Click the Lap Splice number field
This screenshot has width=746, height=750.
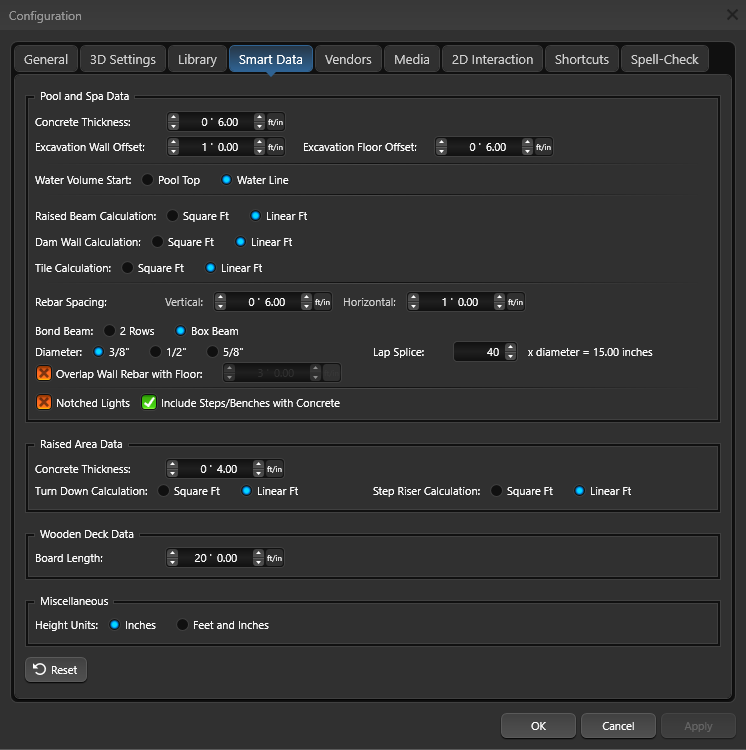[479, 352]
